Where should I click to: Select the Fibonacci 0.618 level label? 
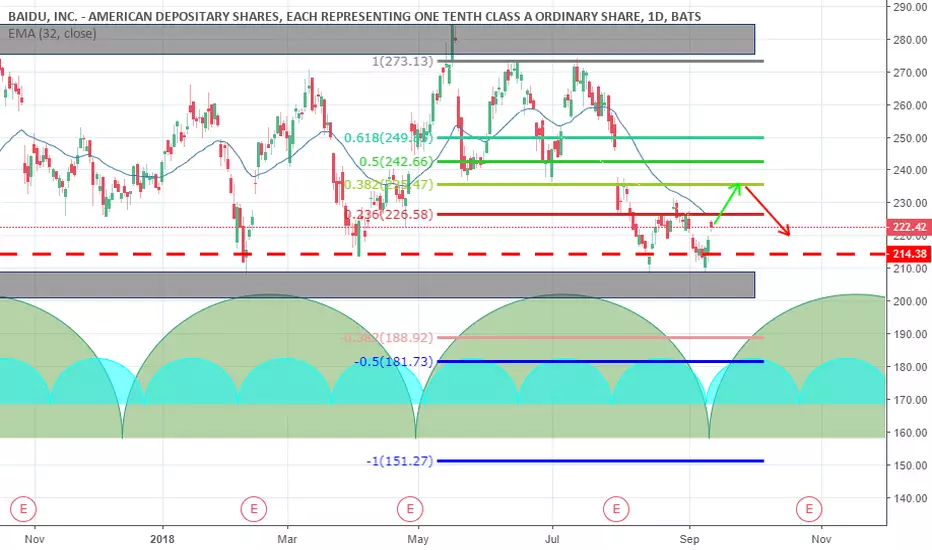coord(389,138)
